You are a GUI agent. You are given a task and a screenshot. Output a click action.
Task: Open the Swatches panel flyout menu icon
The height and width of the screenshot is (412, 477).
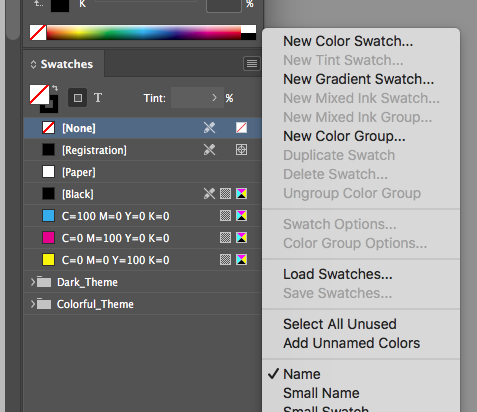(x=252, y=63)
